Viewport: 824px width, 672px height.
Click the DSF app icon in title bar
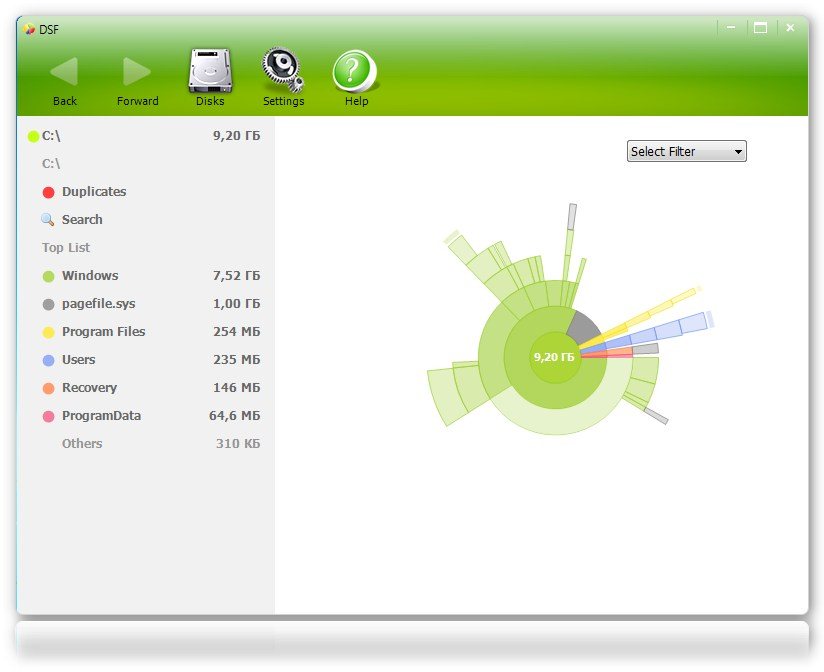point(29,28)
